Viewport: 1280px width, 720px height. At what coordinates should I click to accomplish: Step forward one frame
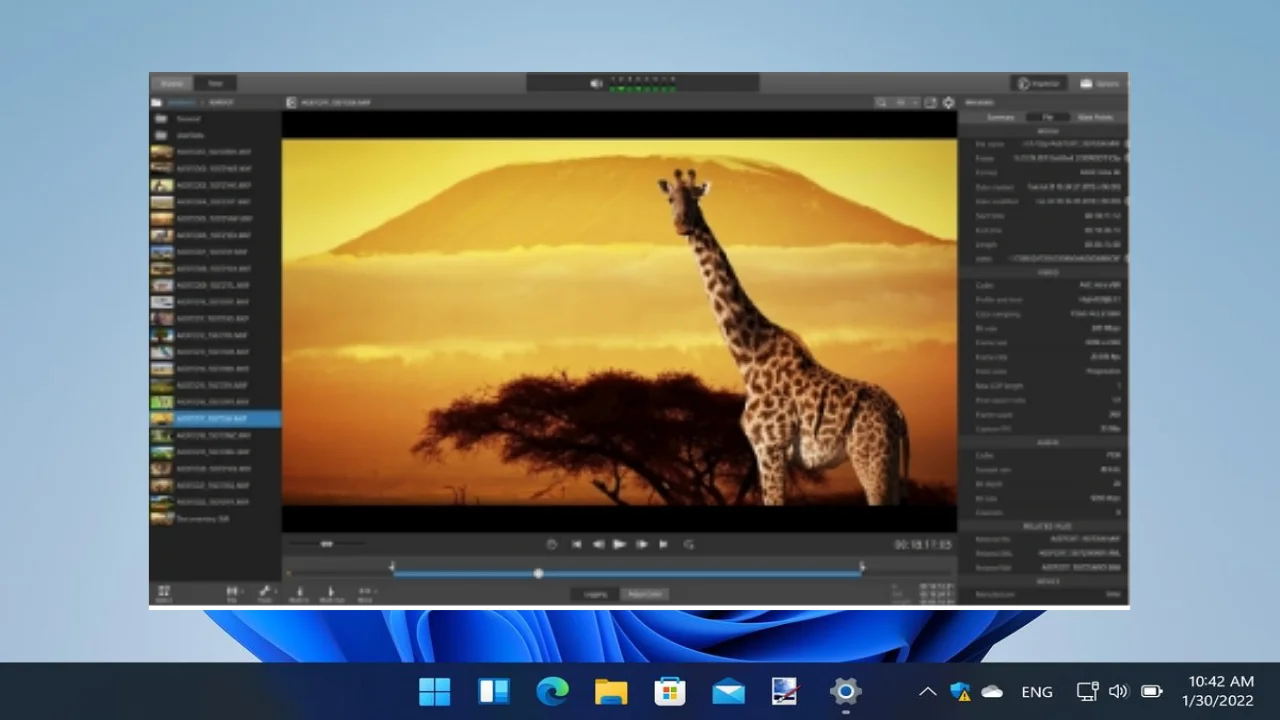(641, 544)
